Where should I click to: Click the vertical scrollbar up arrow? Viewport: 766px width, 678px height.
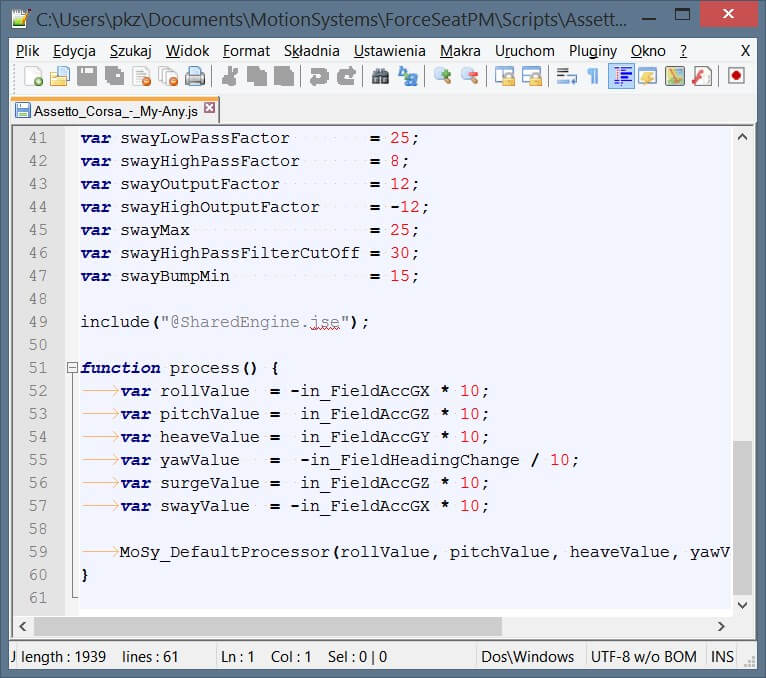tap(742, 137)
